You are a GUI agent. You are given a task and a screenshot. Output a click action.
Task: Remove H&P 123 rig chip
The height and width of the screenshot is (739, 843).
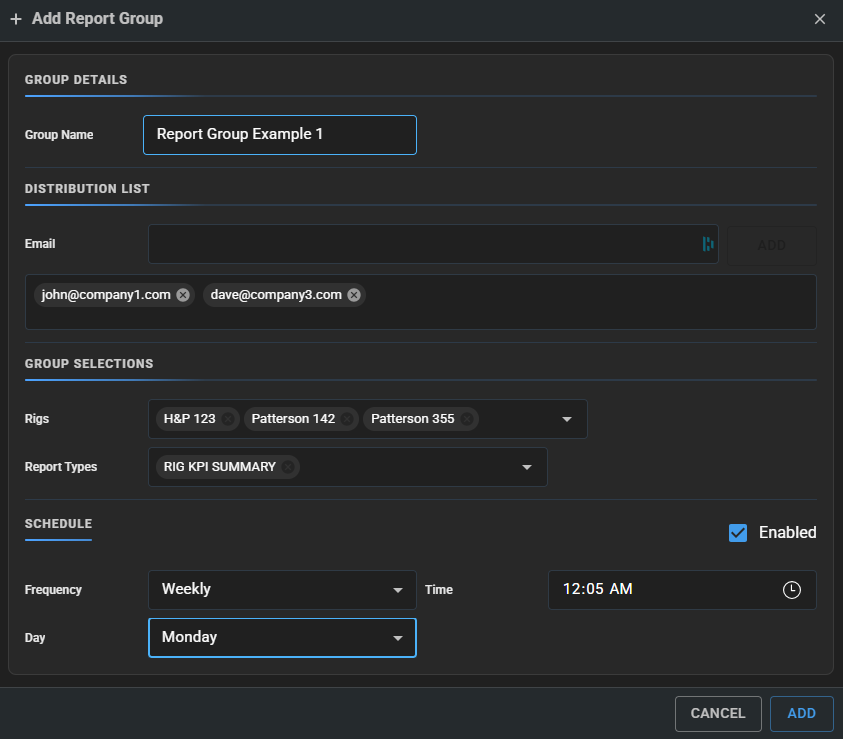(228, 419)
